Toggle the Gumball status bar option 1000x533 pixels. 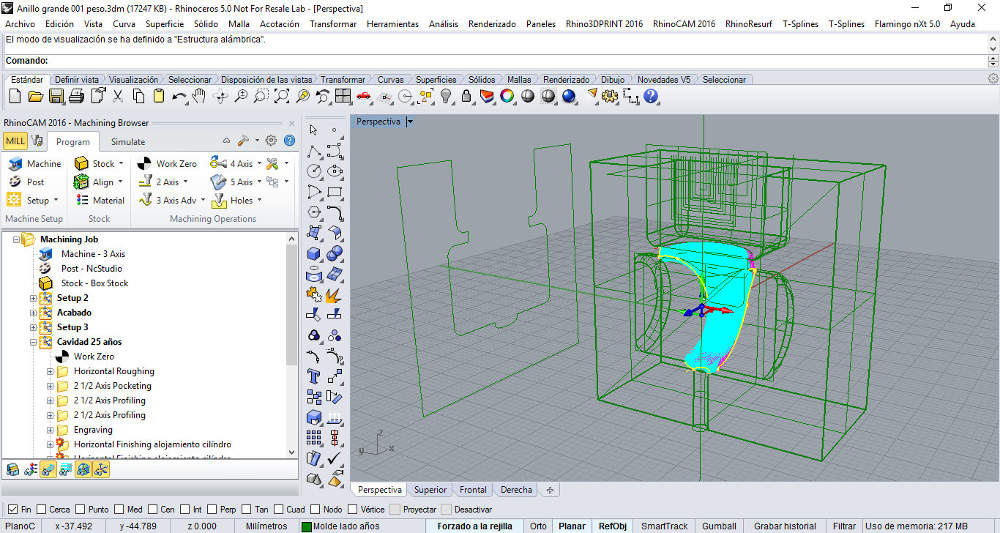click(x=719, y=526)
